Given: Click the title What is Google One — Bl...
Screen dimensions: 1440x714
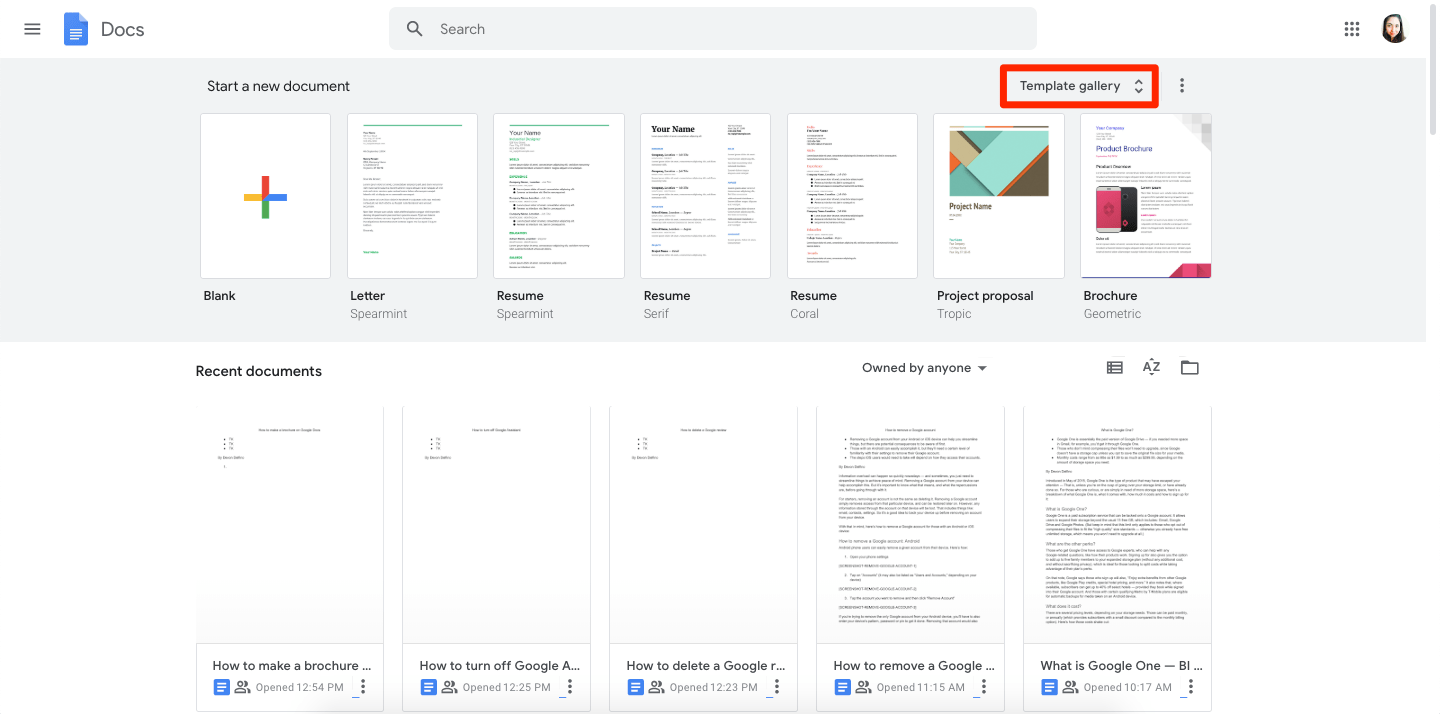Looking at the screenshot, I should 1120,665.
